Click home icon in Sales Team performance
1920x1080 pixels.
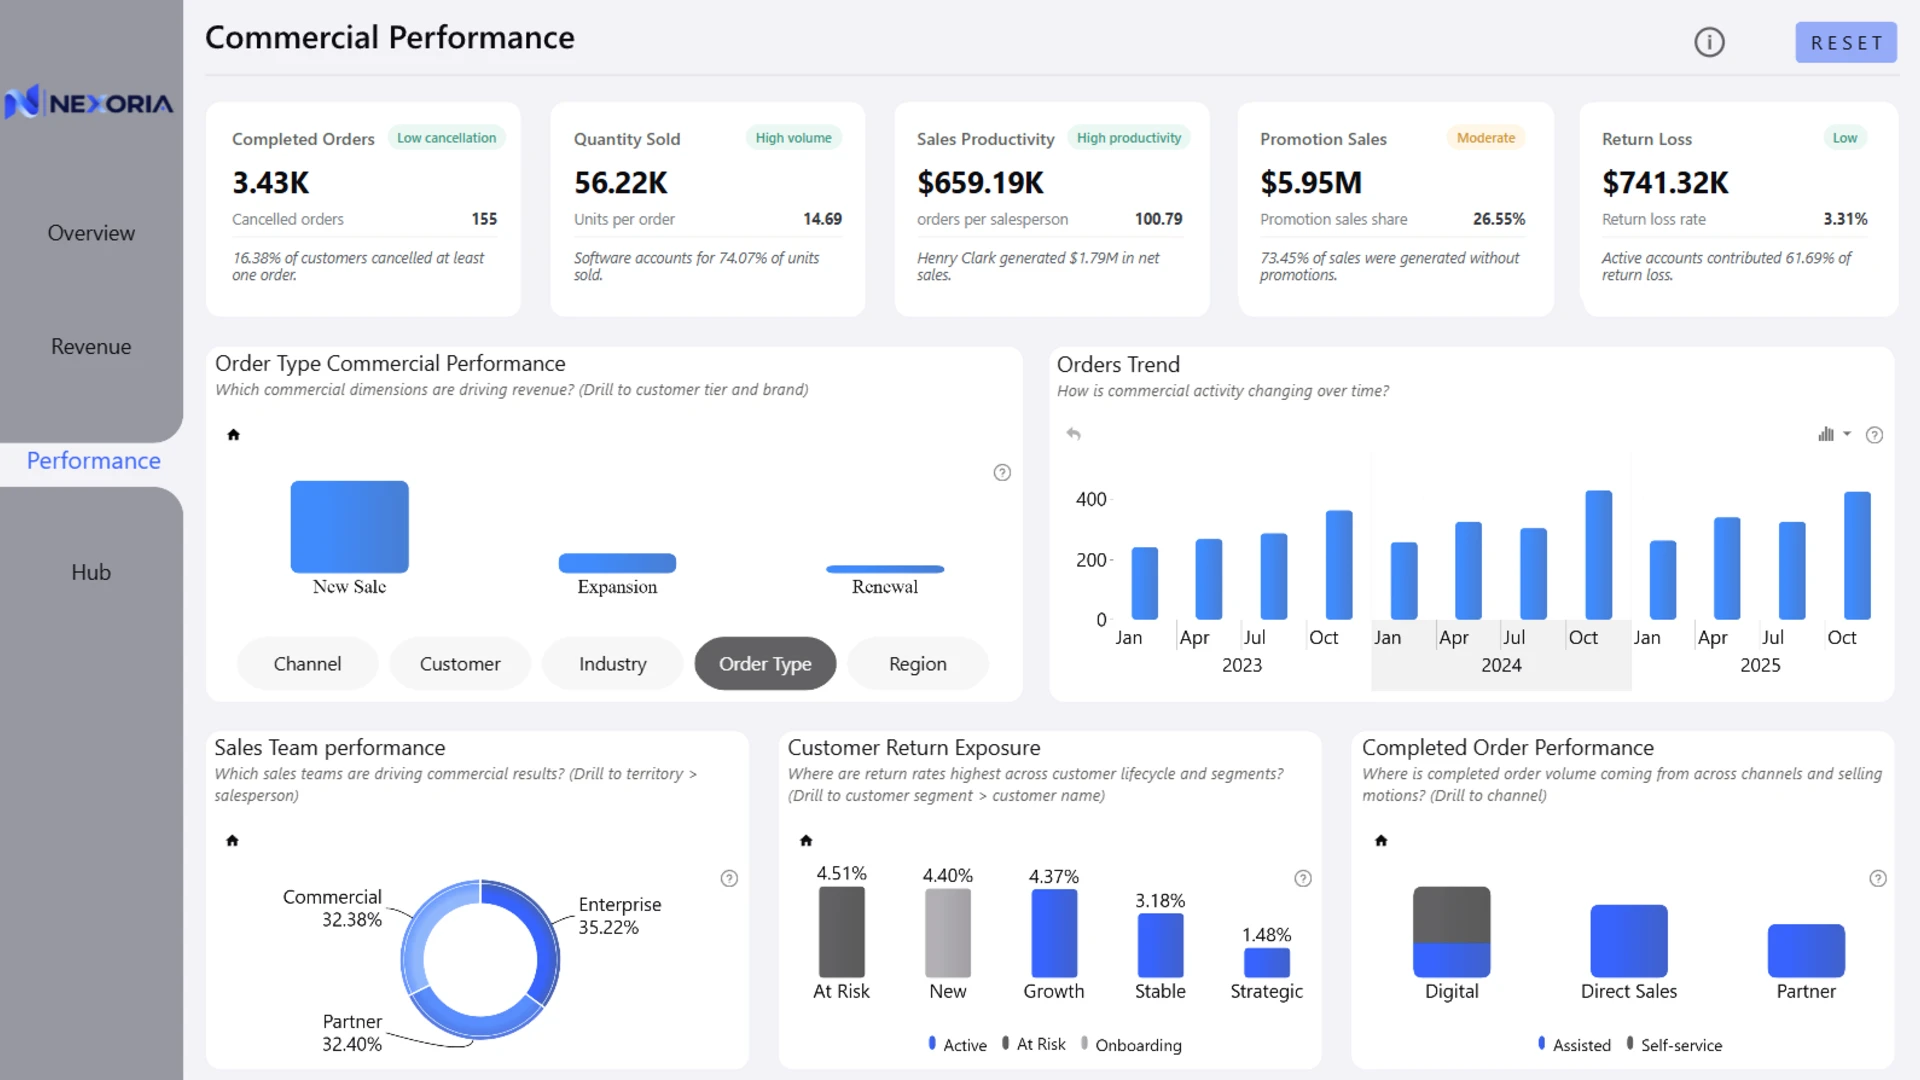coord(232,841)
